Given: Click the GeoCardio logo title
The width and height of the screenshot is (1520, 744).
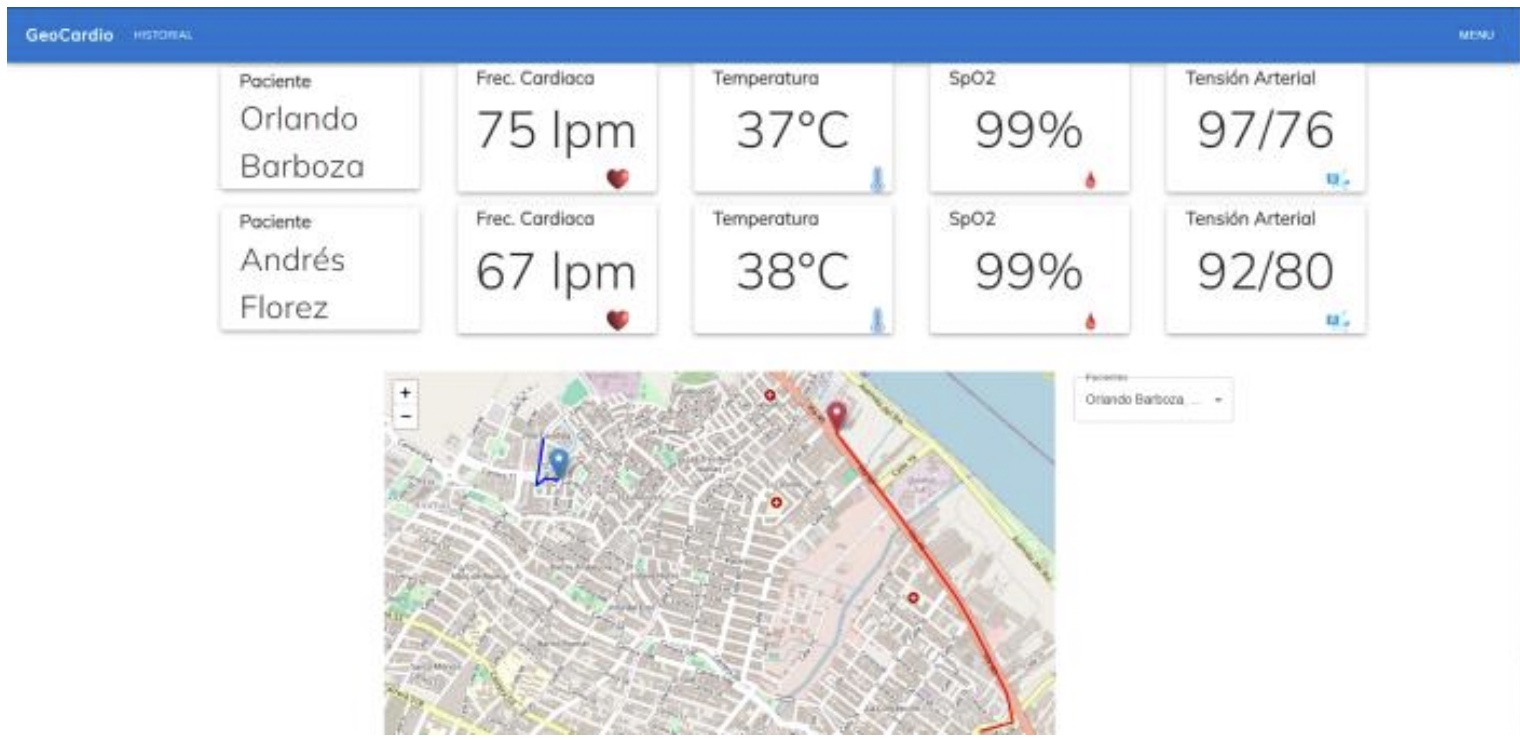Looking at the screenshot, I should [x=69, y=36].
